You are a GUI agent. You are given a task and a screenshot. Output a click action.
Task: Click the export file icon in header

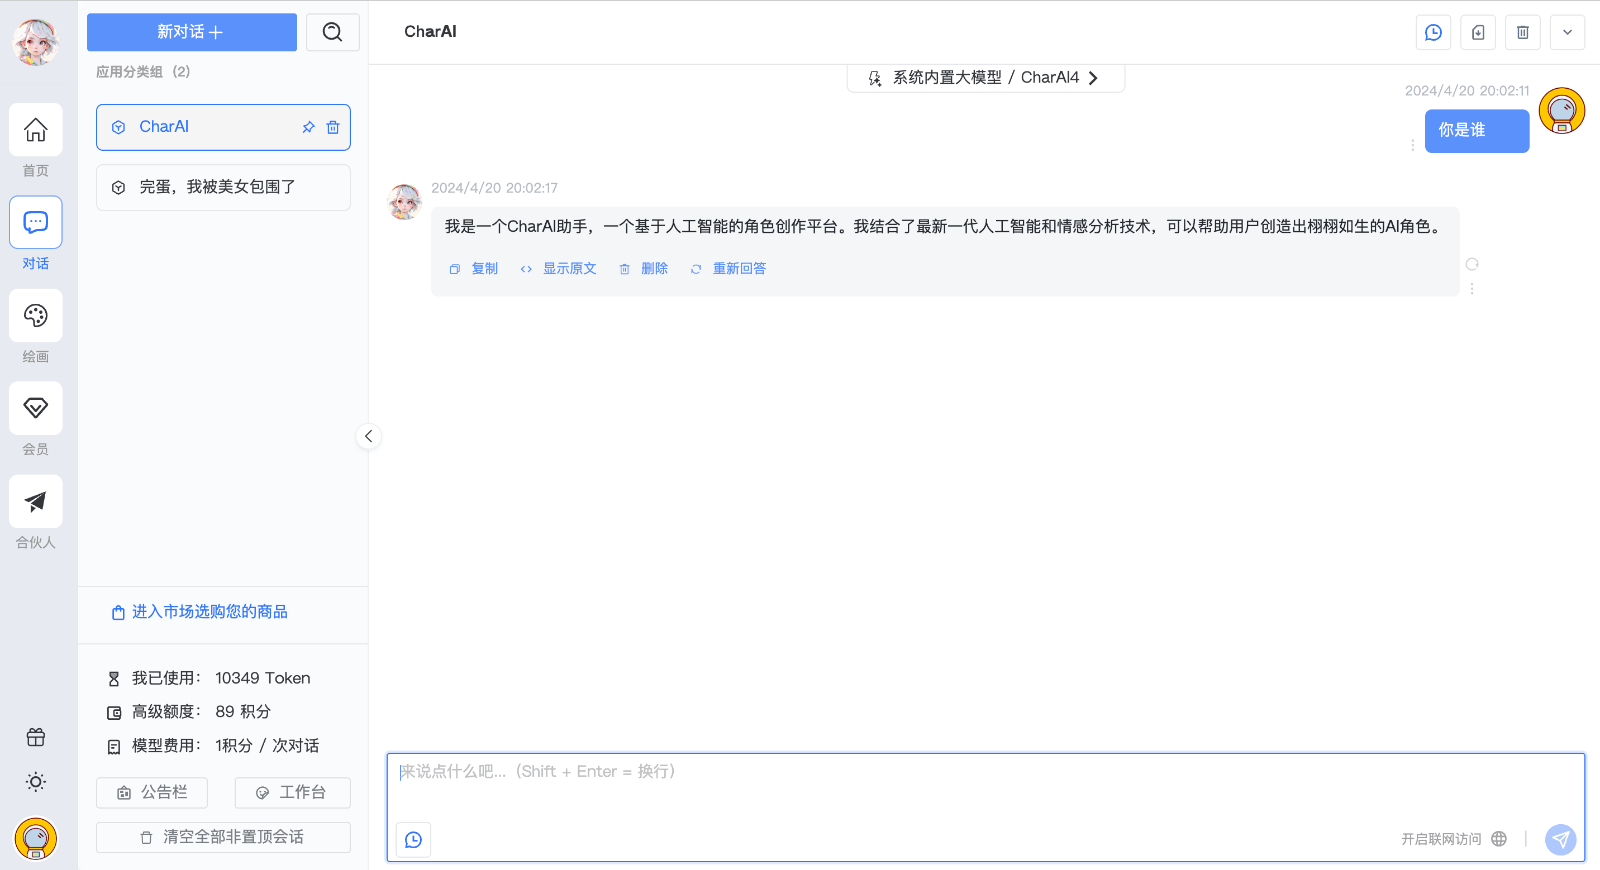(1478, 32)
